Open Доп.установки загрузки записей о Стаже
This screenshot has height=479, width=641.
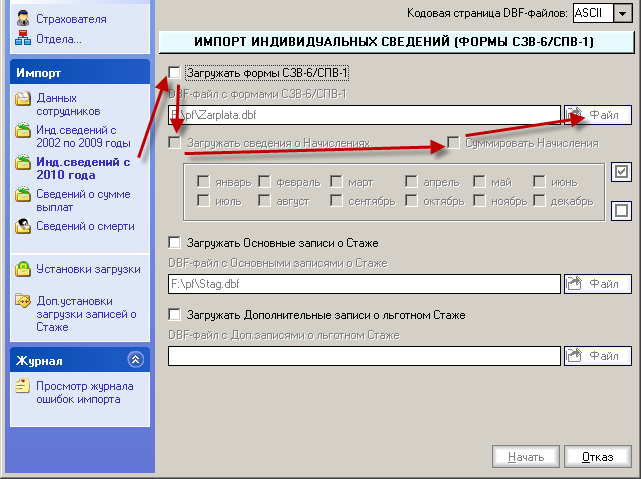click(86, 314)
